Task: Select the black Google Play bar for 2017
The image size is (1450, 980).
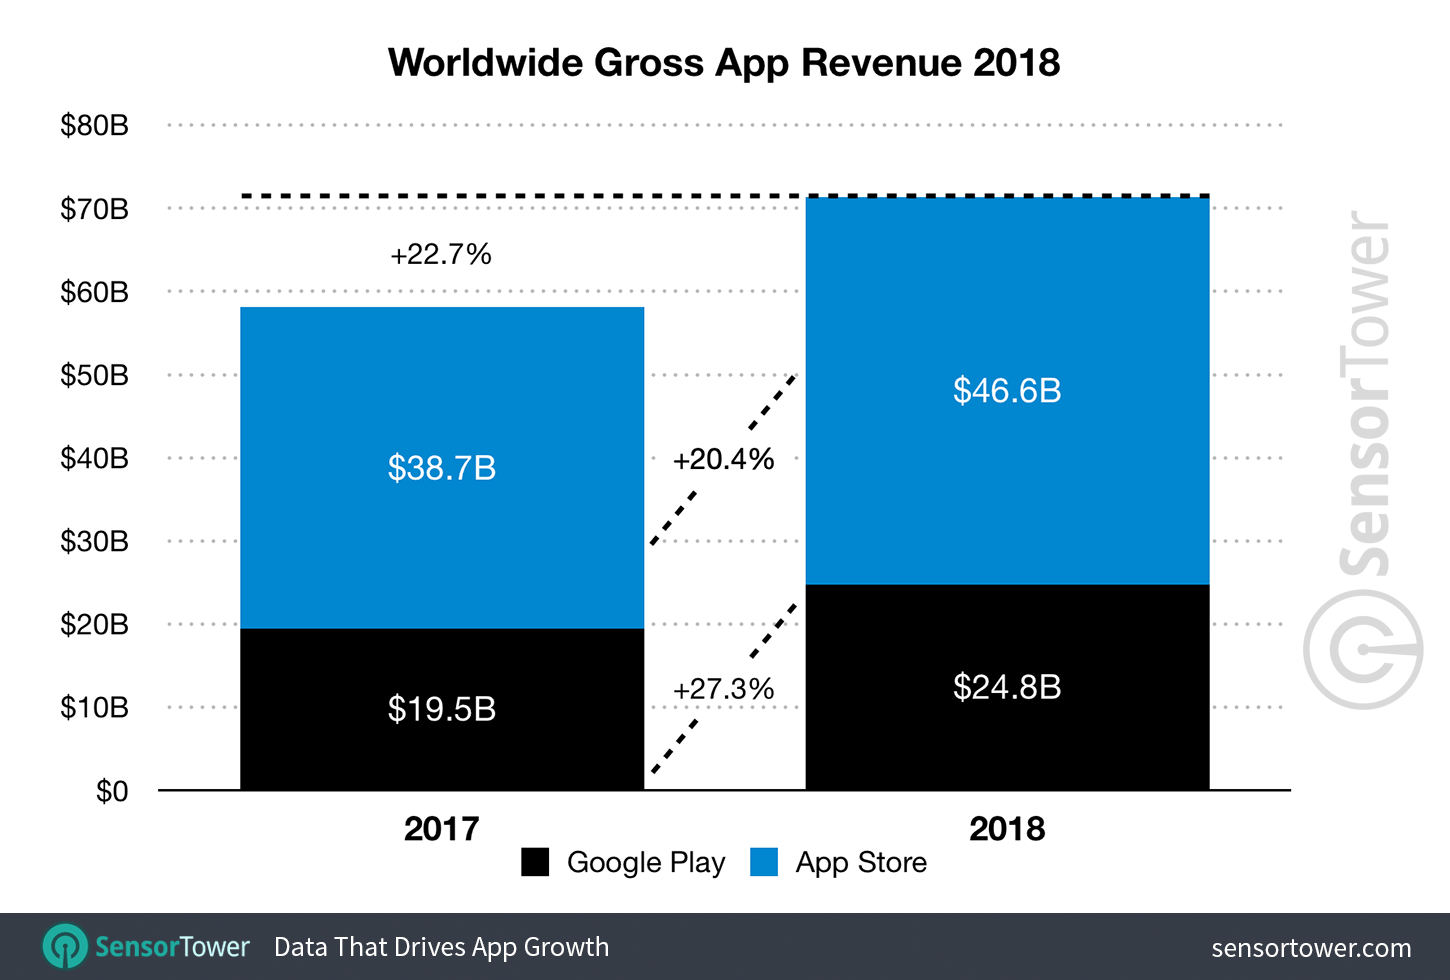Action: (x=442, y=708)
